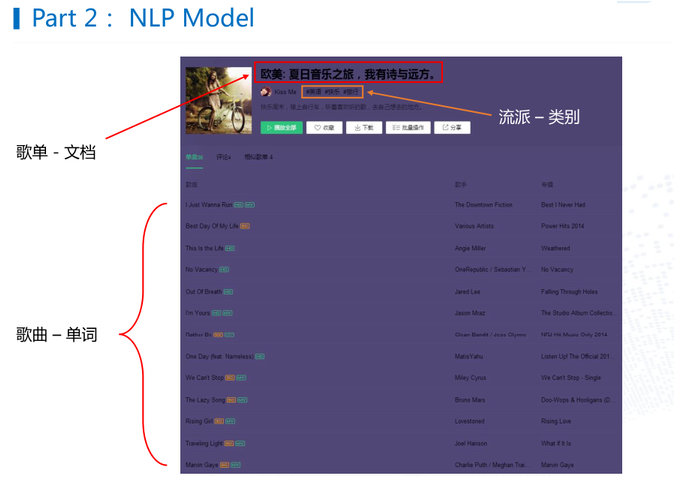Open artist Various Artists
Viewport: 674px width, 492px height.
point(474,226)
